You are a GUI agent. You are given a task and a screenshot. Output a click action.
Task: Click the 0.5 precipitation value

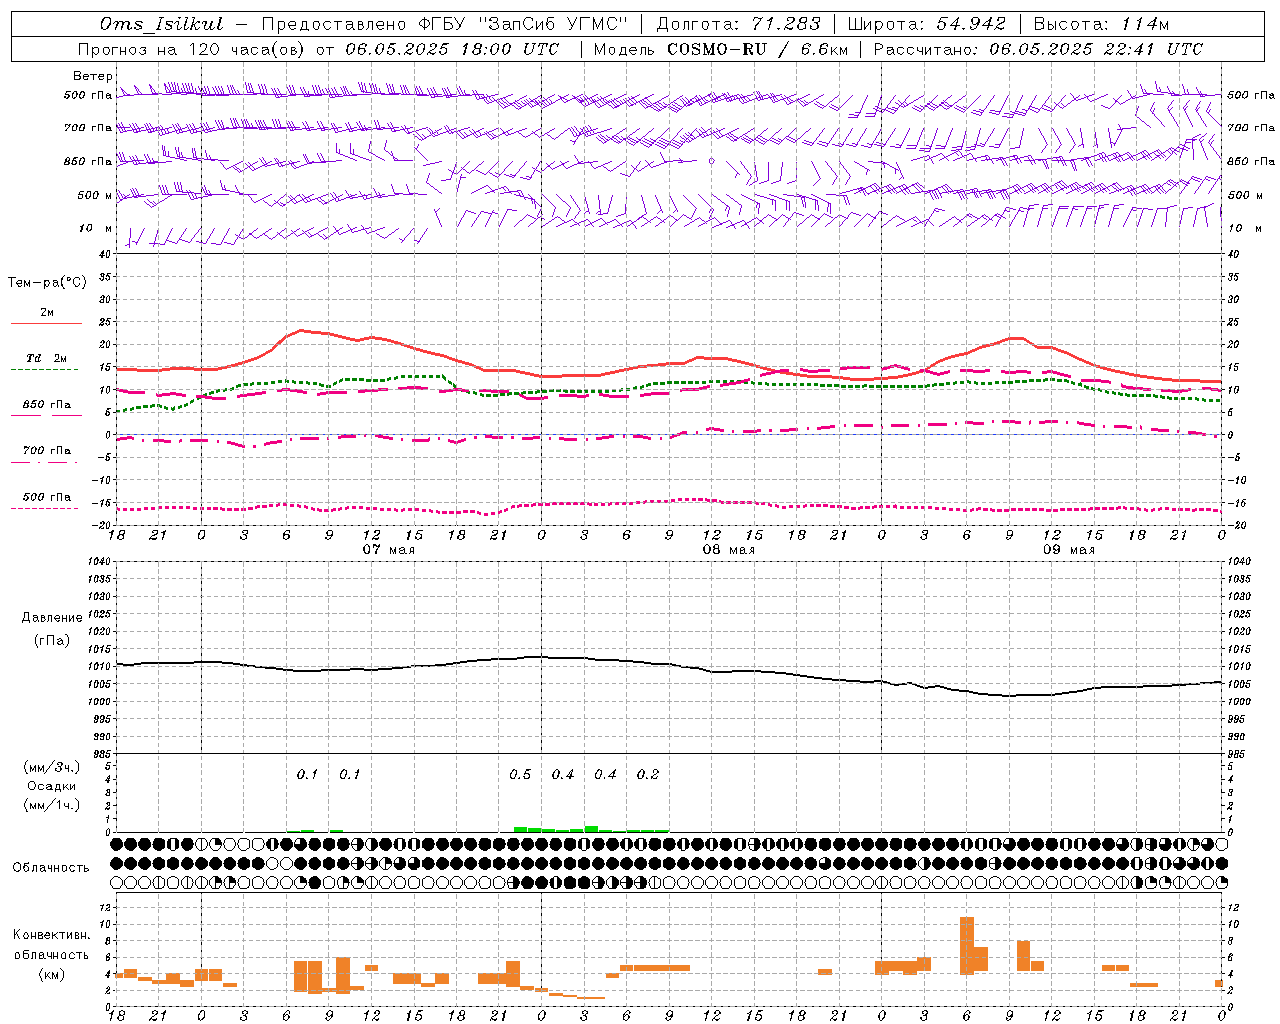click(520, 775)
